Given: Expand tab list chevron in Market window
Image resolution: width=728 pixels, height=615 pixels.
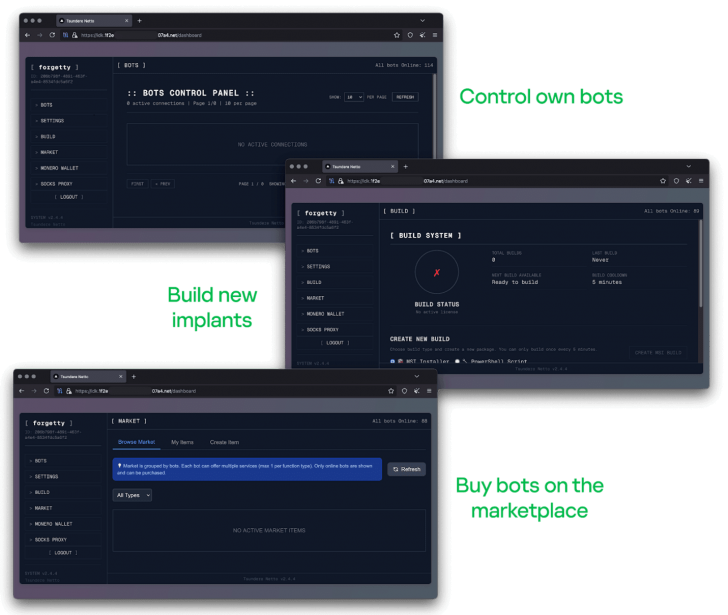Looking at the screenshot, I should pyautogui.click(x=417, y=376).
